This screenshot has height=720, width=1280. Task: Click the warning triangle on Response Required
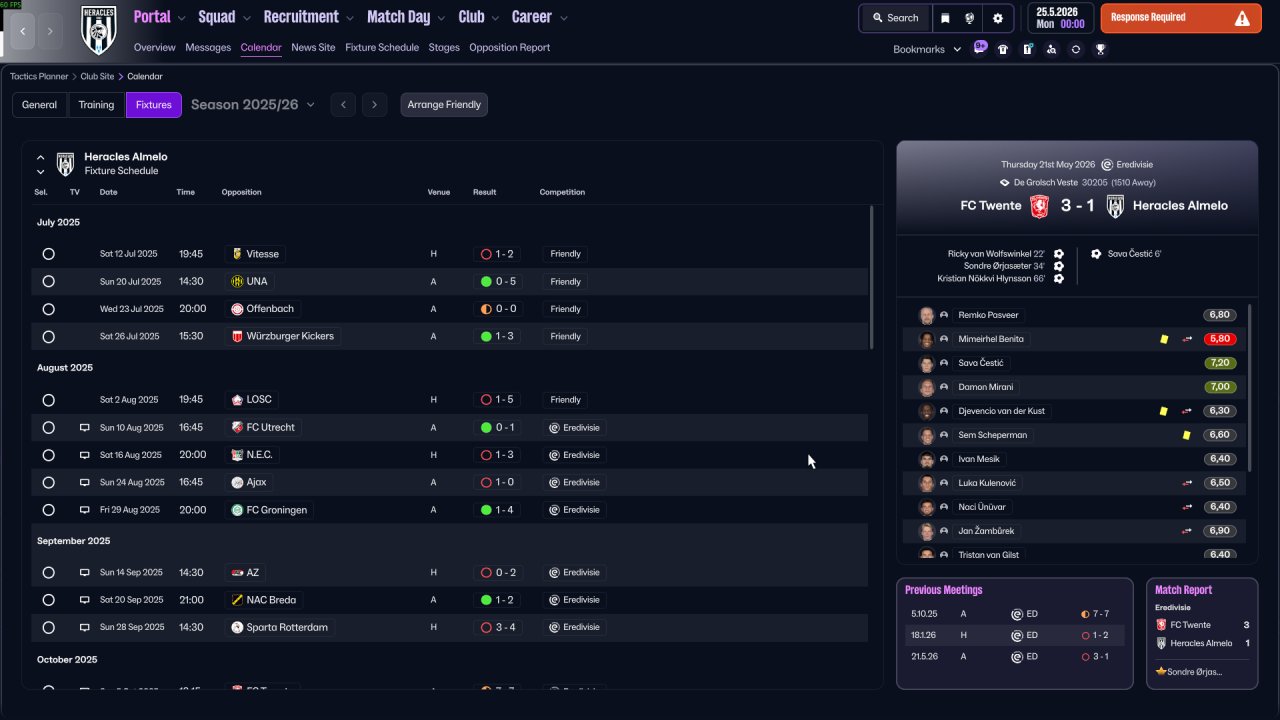(x=1242, y=18)
